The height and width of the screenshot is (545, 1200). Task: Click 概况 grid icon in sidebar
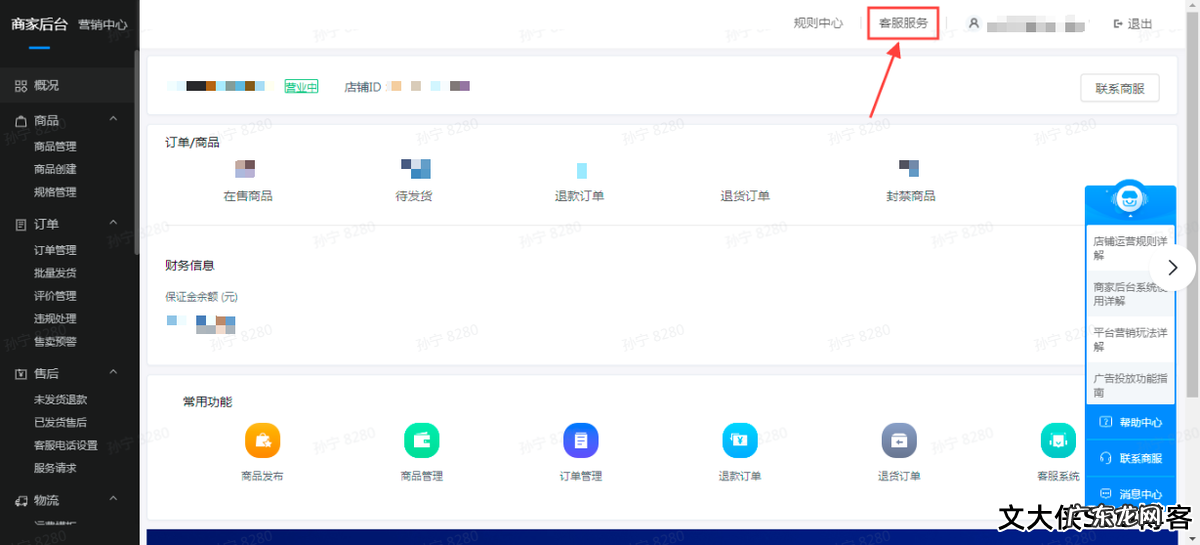coord(21,86)
